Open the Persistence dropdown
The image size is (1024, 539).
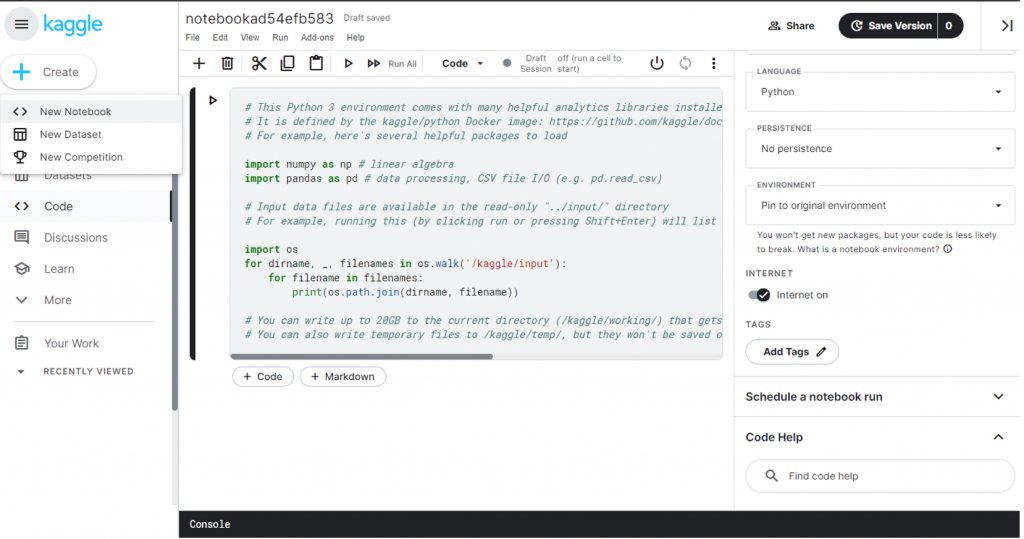(880, 149)
